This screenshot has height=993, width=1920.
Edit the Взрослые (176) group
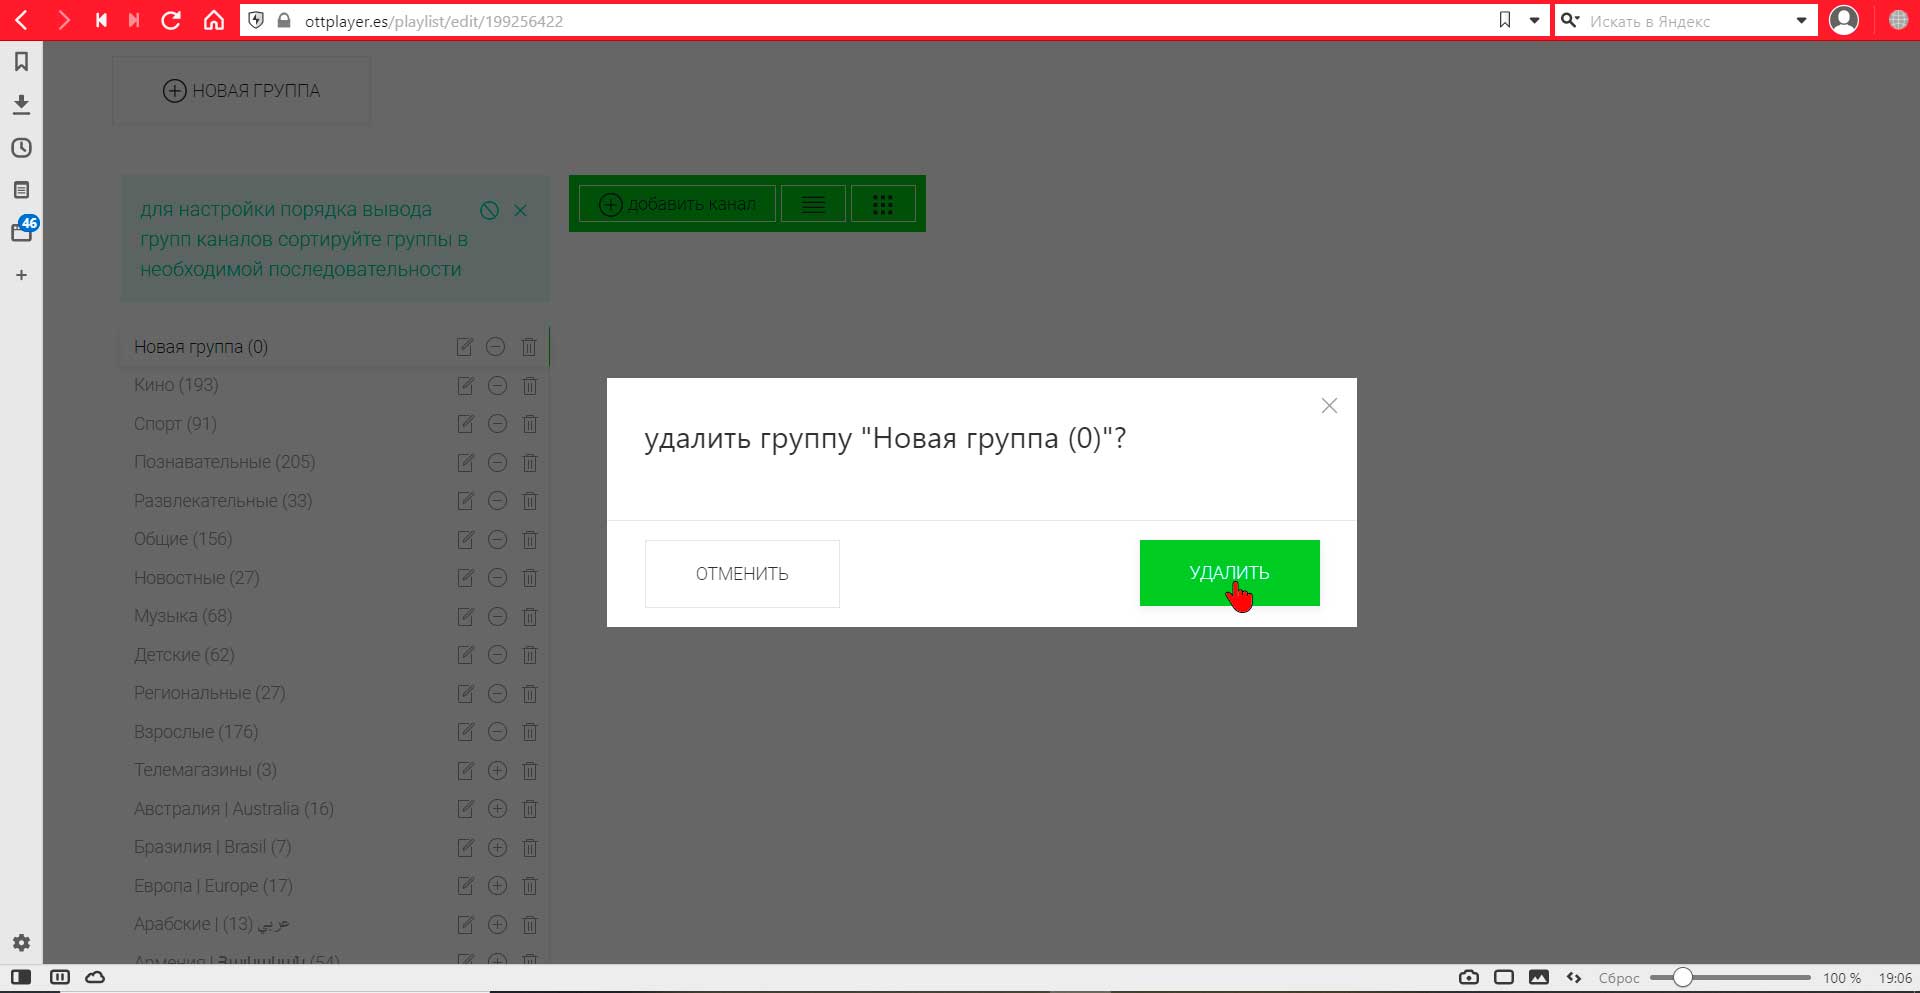point(465,732)
